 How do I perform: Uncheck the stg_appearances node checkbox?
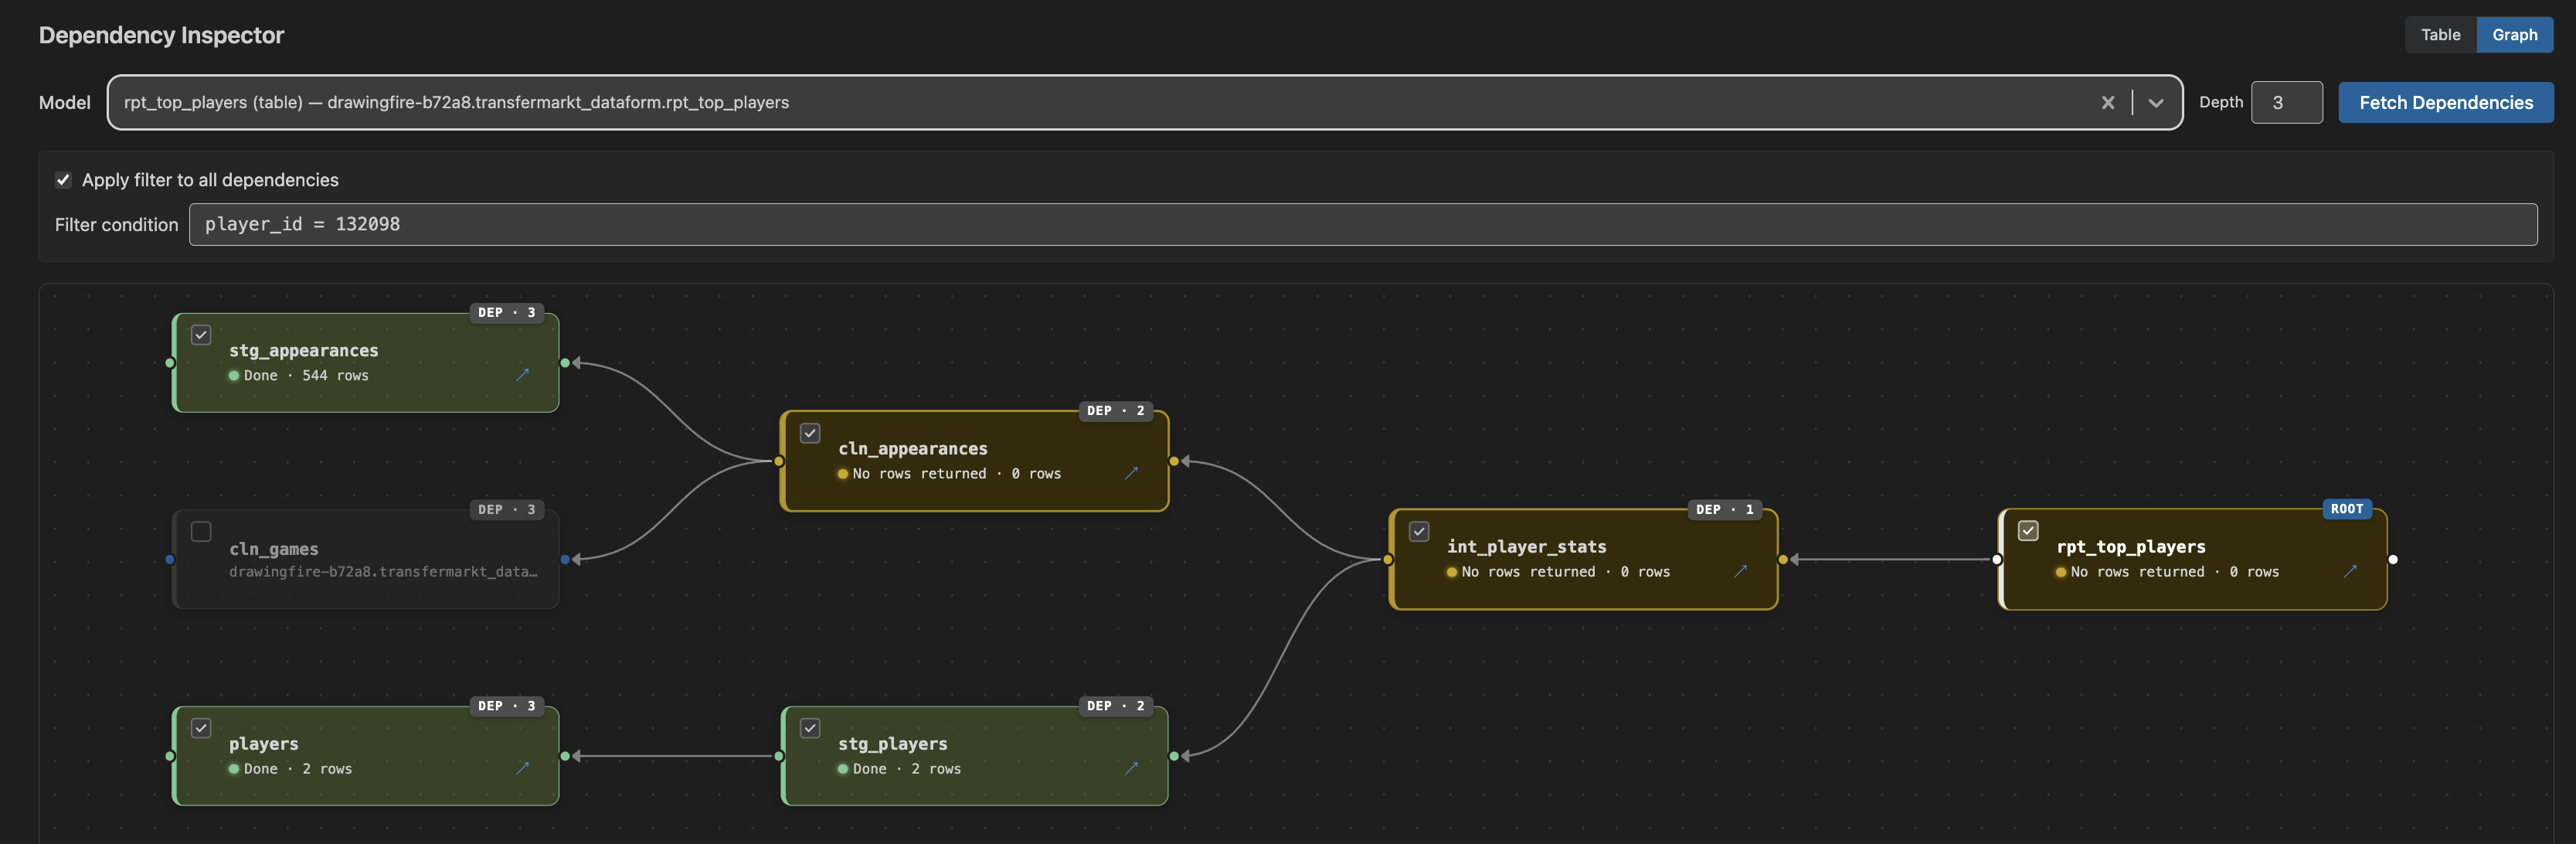(201, 335)
